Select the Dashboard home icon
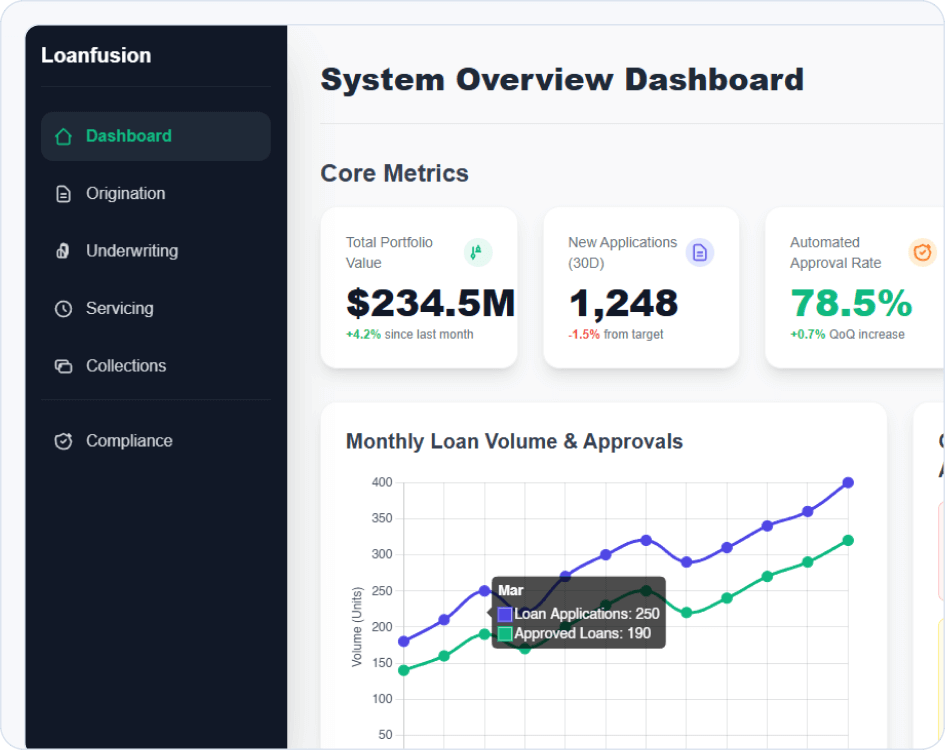945x750 pixels. click(62, 135)
